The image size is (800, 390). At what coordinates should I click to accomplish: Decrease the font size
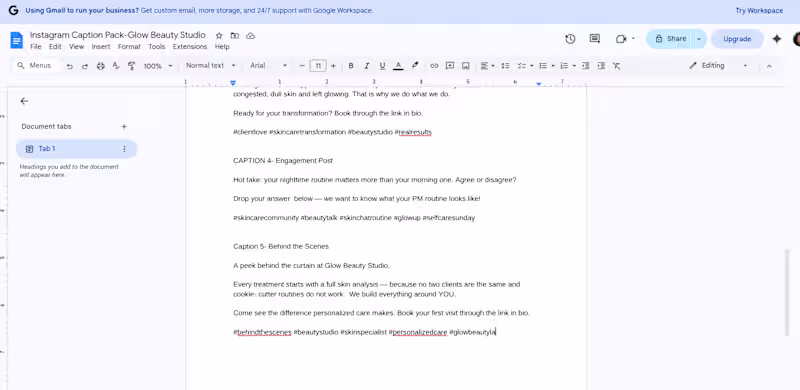click(302, 66)
